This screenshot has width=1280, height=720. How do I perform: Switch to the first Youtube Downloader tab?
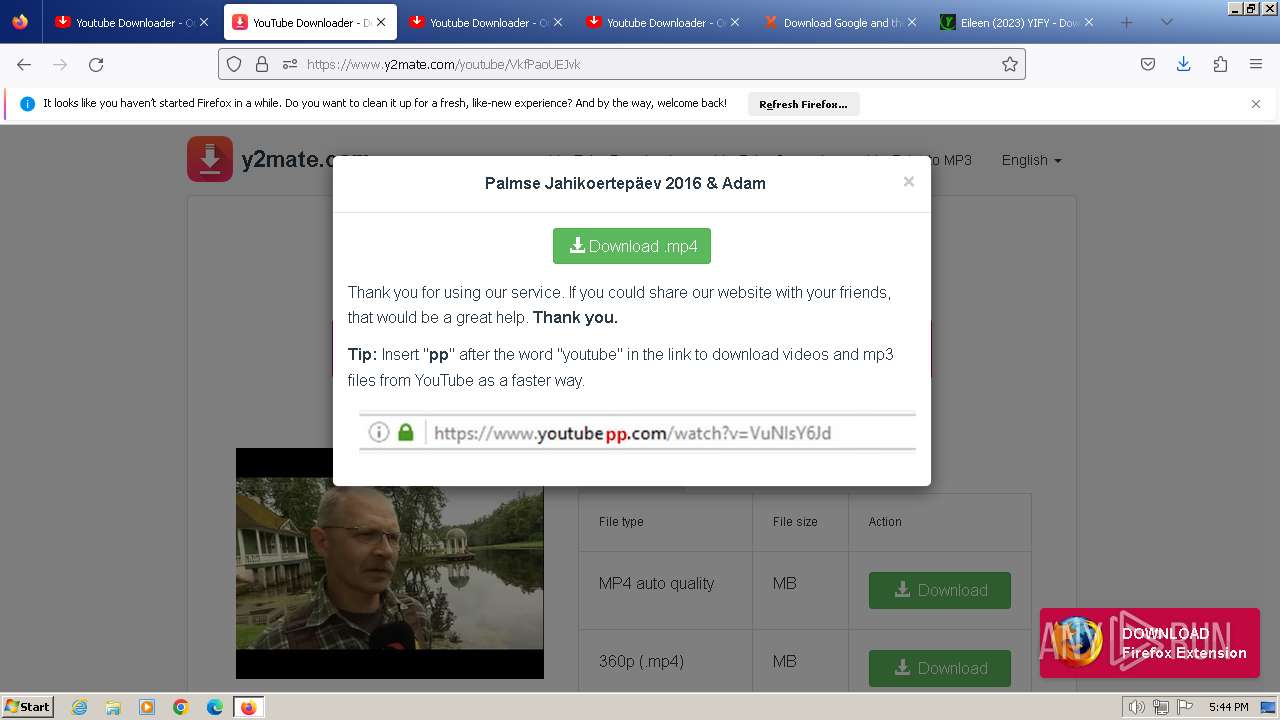pyautogui.click(x=131, y=22)
